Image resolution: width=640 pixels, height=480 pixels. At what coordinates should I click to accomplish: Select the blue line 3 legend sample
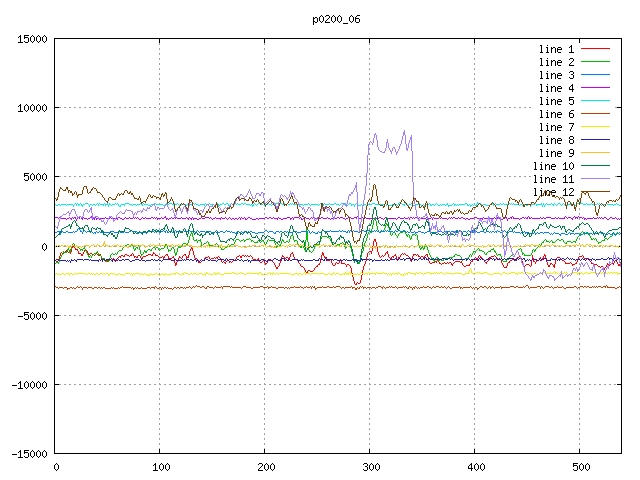point(595,75)
